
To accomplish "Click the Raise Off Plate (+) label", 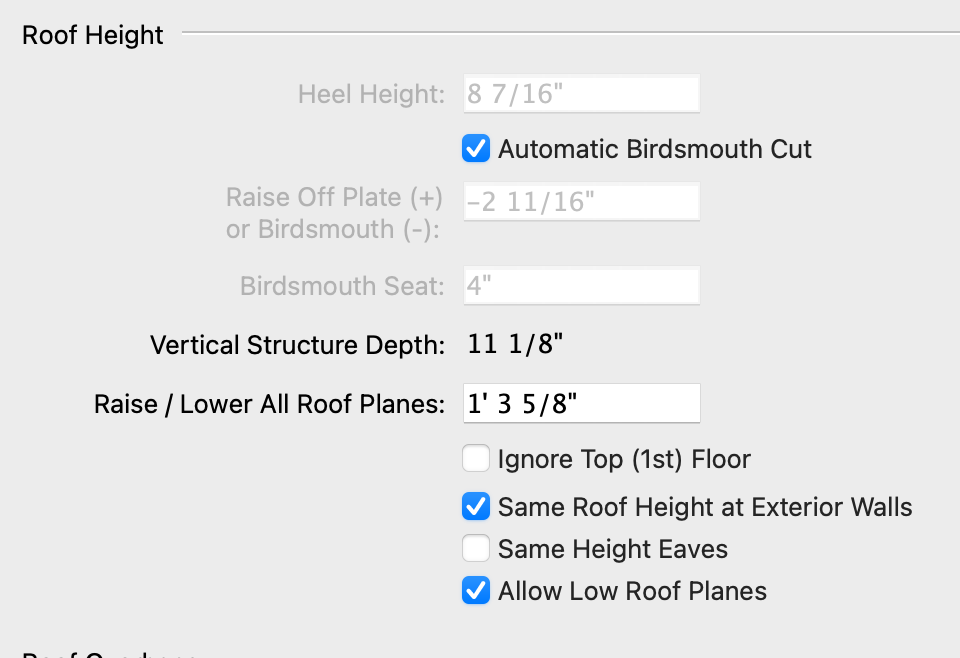I will pyautogui.click(x=334, y=197).
